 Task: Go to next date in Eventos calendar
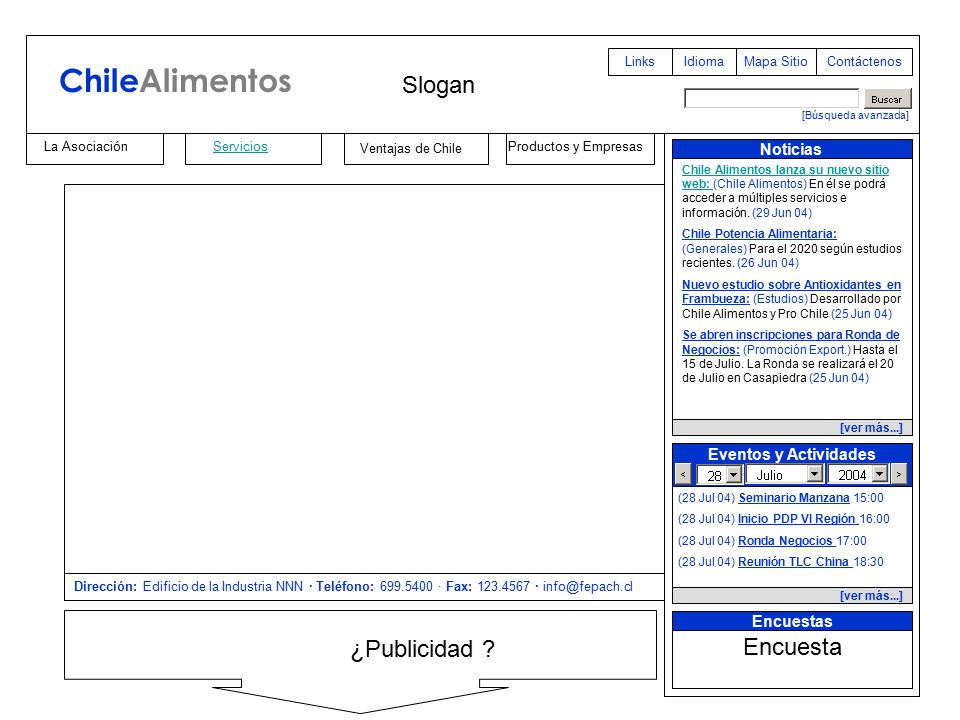(899, 474)
